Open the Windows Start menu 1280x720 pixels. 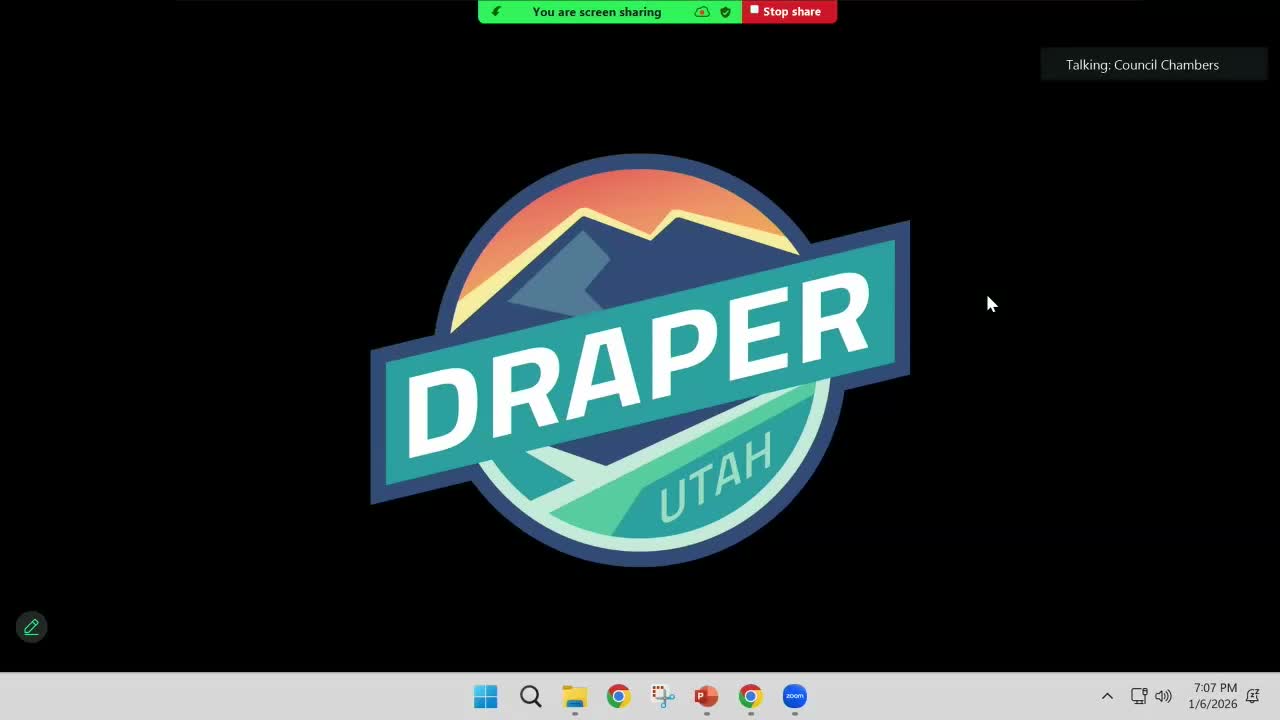pos(486,697)
